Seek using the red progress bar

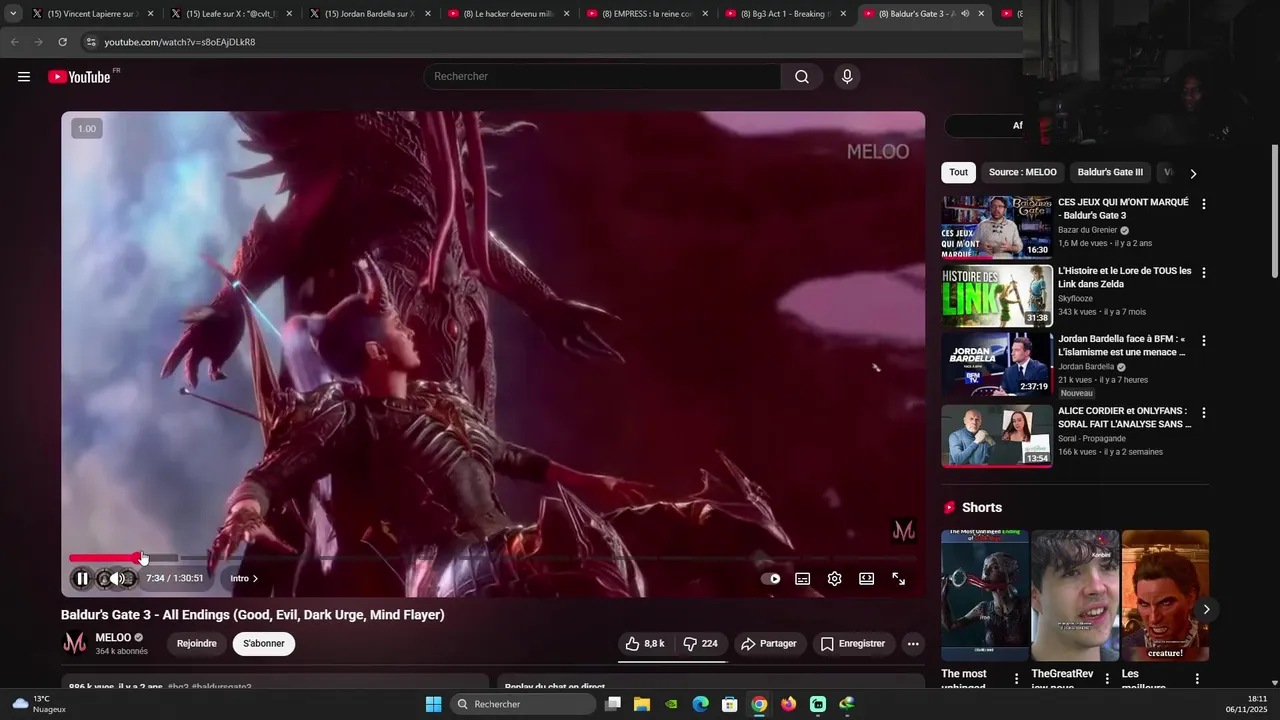point(104,558)
